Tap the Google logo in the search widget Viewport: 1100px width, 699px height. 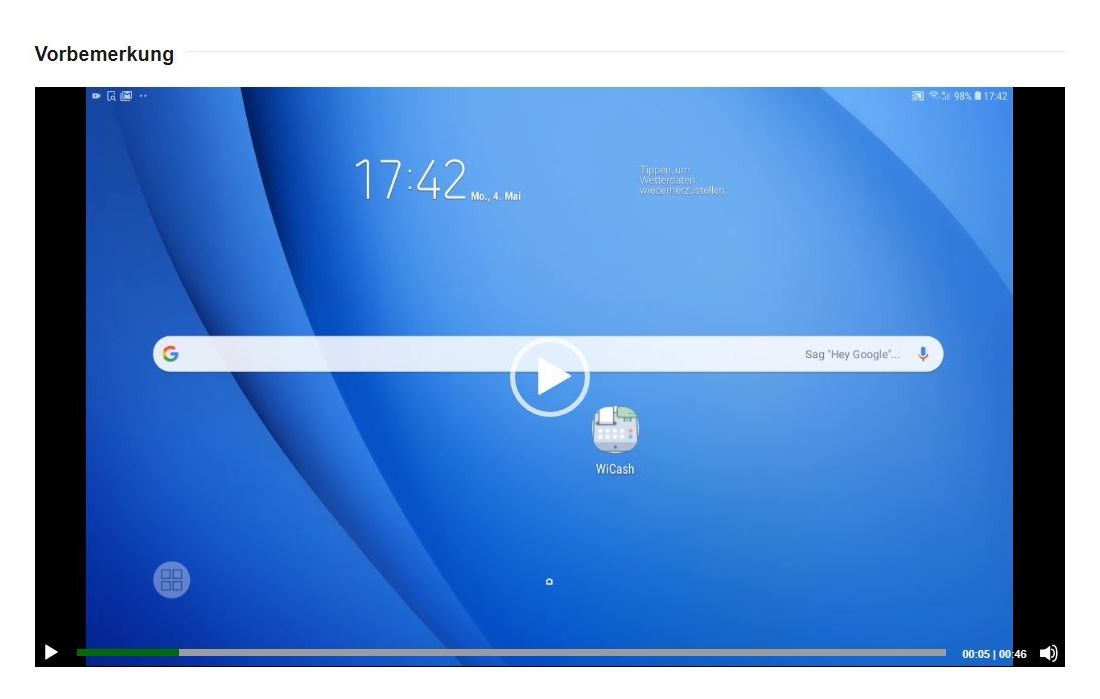tap(171, 354)
